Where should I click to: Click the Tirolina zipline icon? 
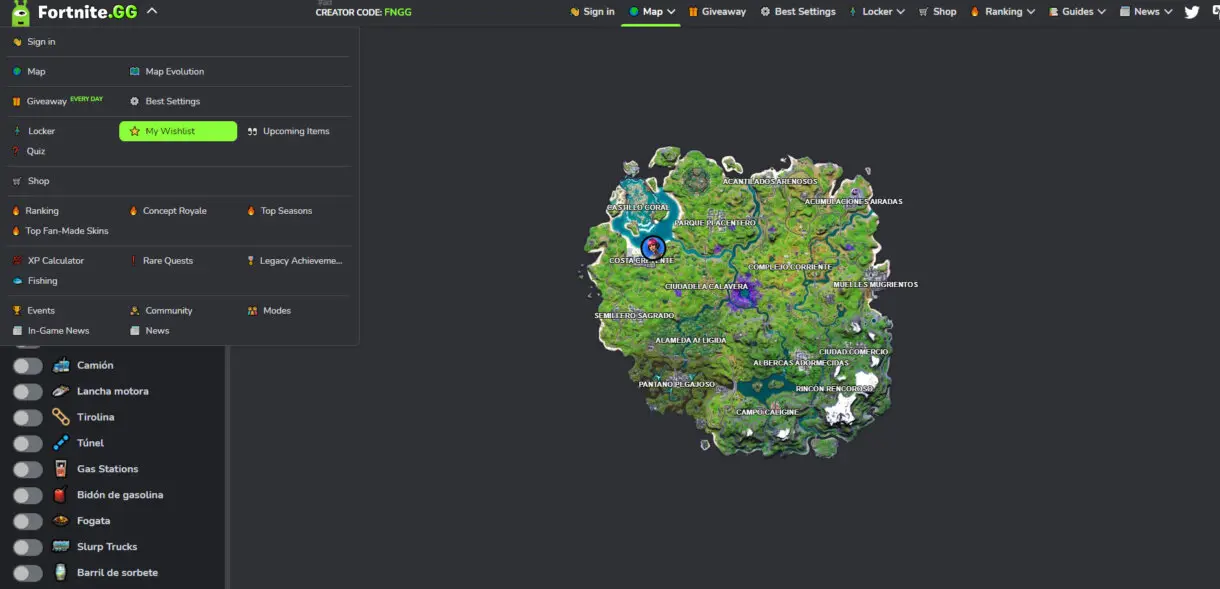click(61, 418)
